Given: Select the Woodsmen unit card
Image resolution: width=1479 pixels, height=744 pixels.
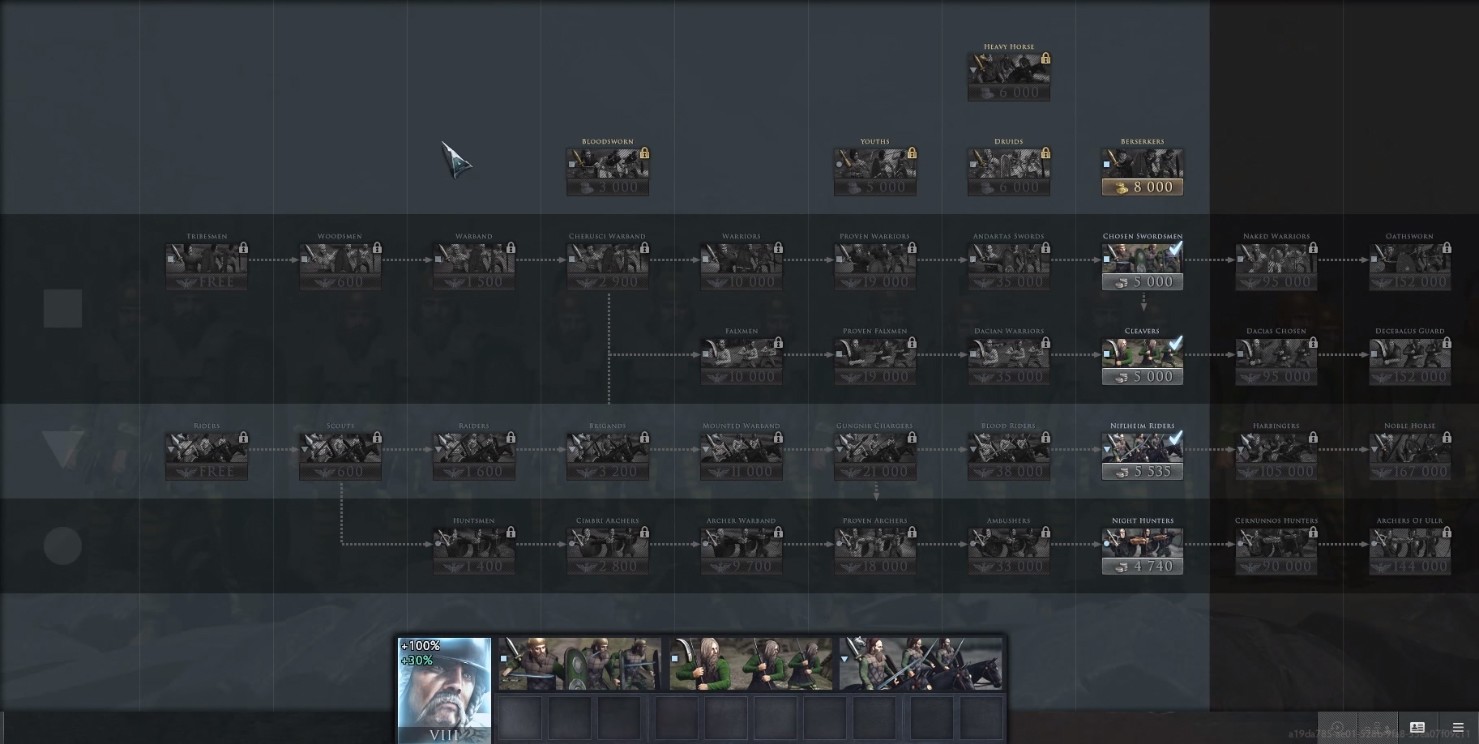Looking at the screenshot, I should point(341,267).
